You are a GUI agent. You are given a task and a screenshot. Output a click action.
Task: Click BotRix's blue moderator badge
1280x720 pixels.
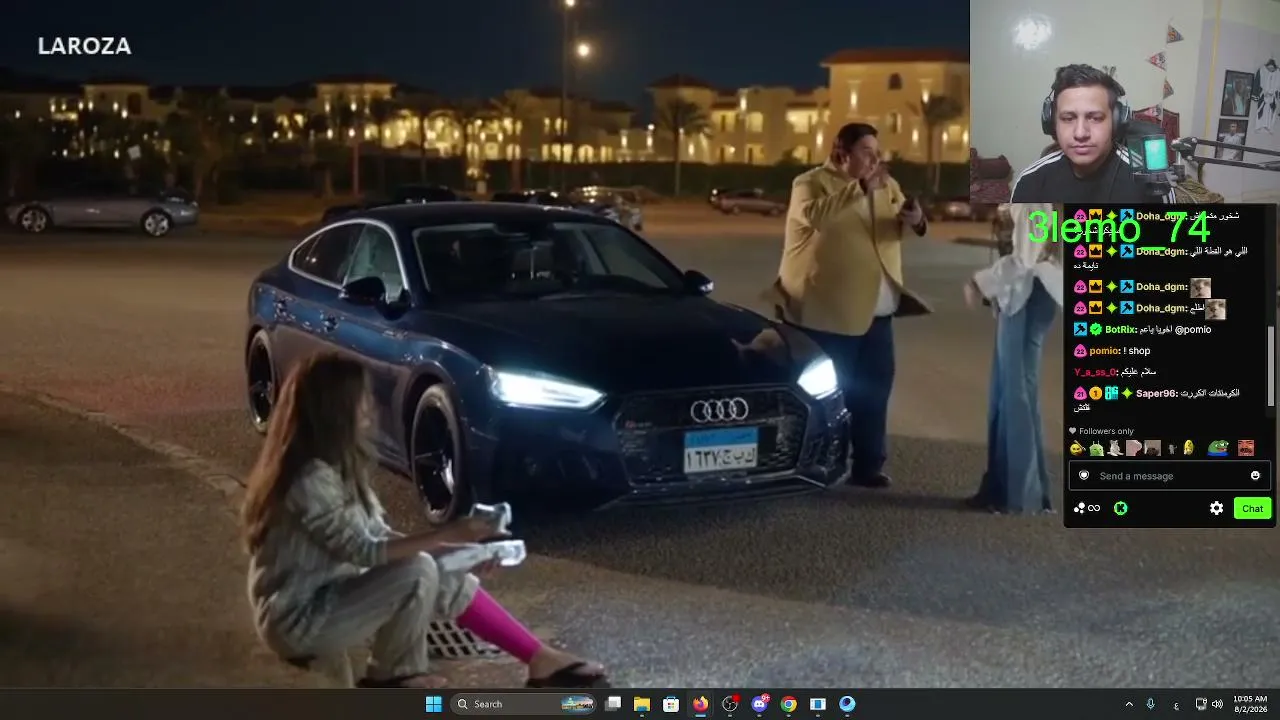1080,329
